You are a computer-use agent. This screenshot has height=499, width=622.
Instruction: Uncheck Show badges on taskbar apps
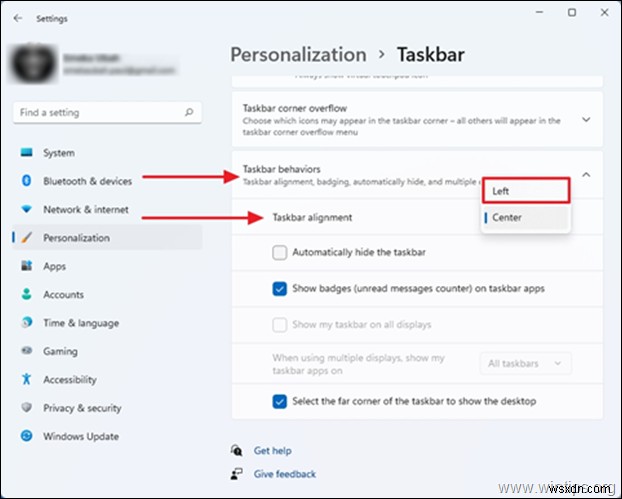tap(280, 289)
